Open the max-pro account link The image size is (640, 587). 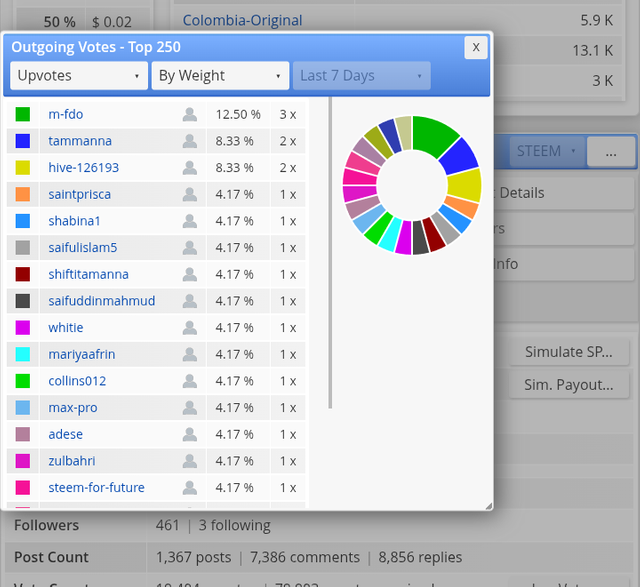click(x=73, y=408)
